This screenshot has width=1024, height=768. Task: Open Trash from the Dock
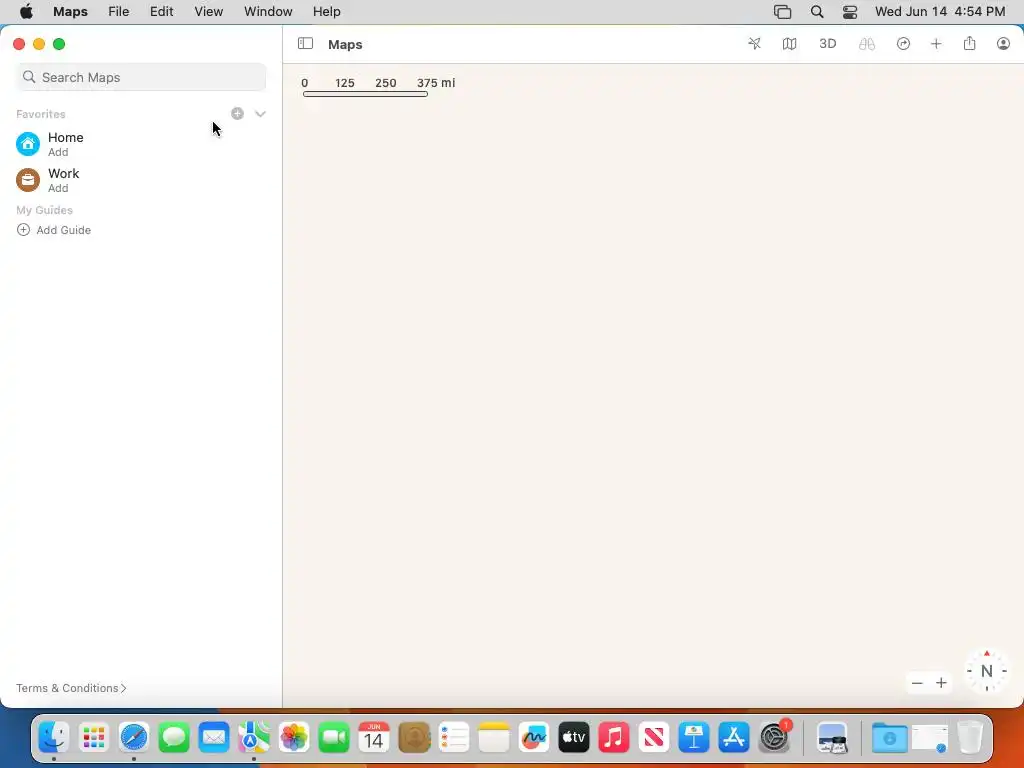(970, 738)
